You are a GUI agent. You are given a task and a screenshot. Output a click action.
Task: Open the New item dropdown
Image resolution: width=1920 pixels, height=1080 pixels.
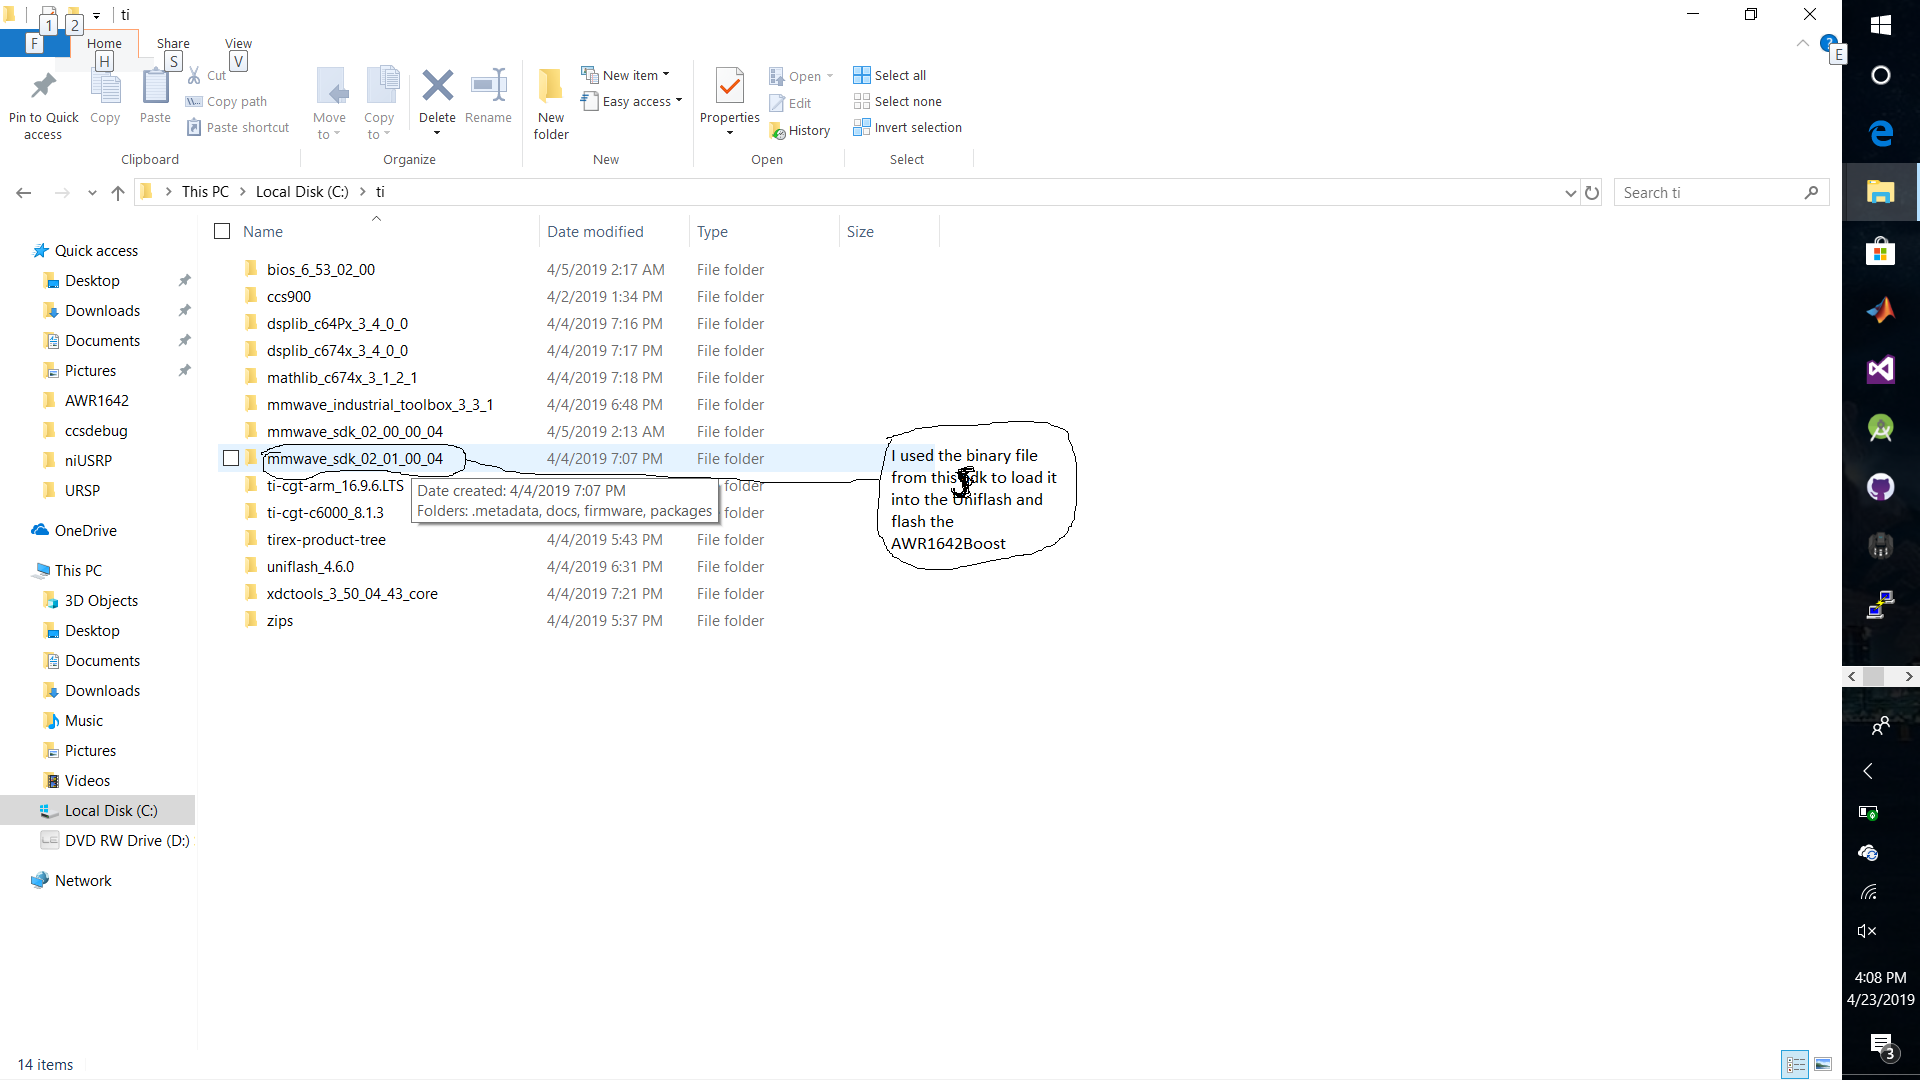pos(626,75)
